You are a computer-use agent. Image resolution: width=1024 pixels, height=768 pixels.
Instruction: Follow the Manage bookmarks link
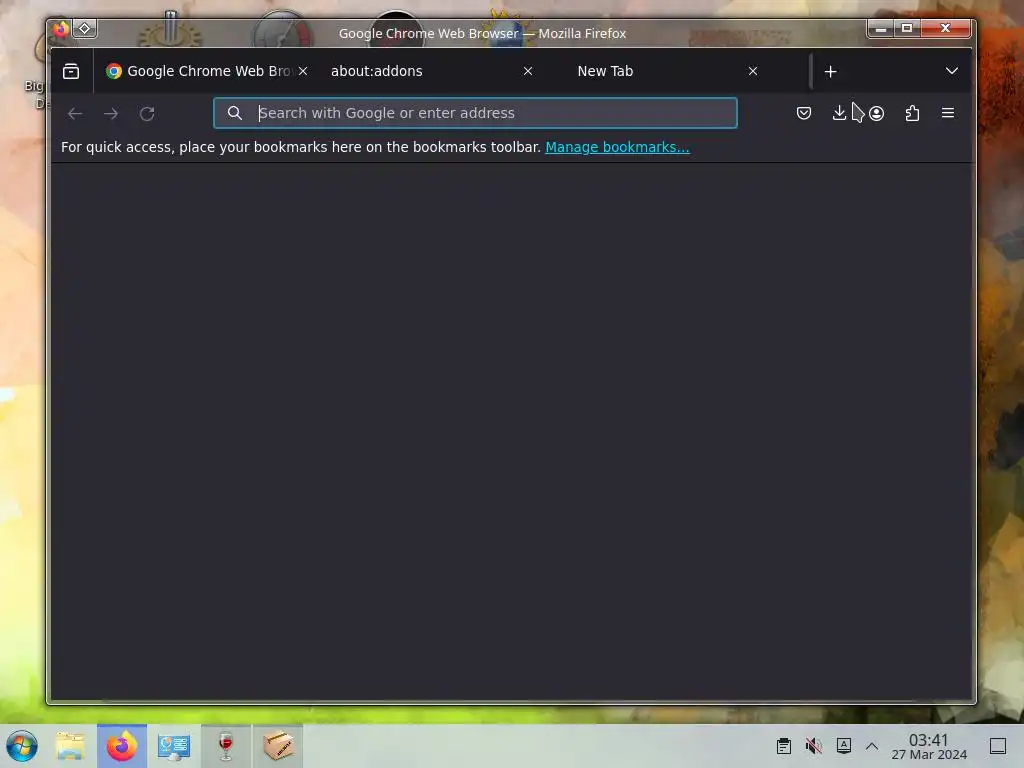click(617, 147)
